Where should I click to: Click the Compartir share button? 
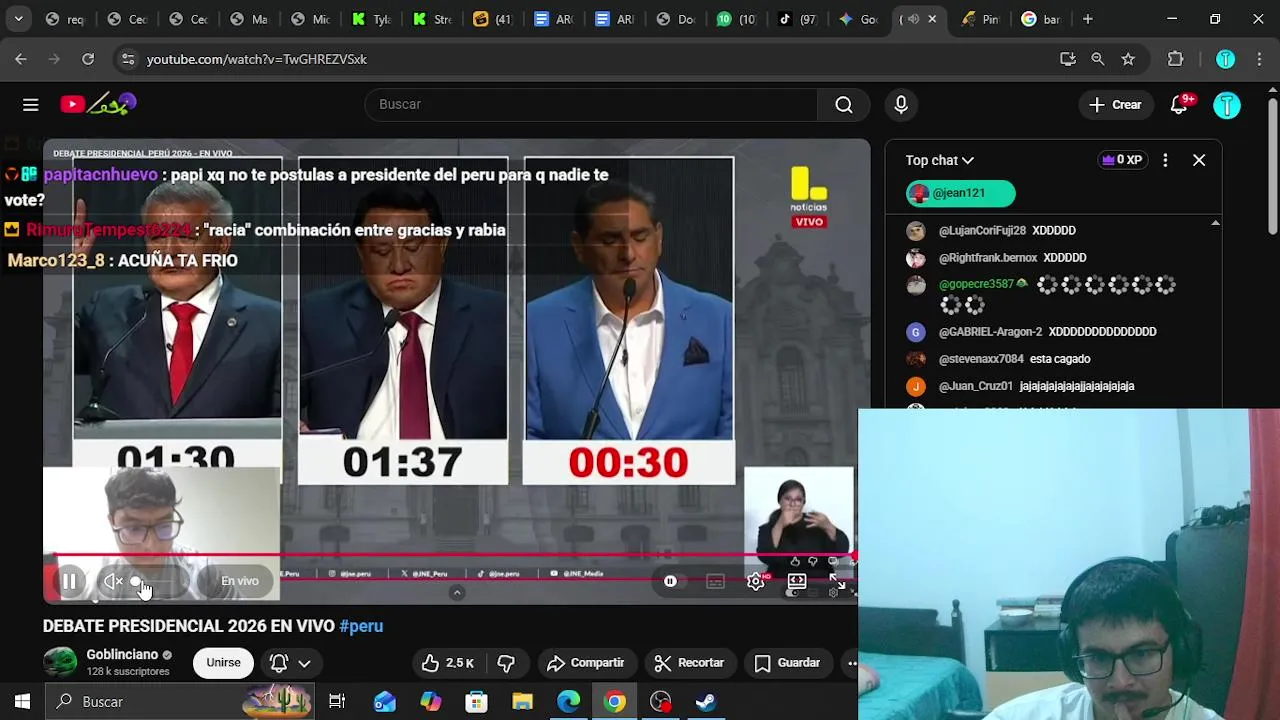coord(586,663)
